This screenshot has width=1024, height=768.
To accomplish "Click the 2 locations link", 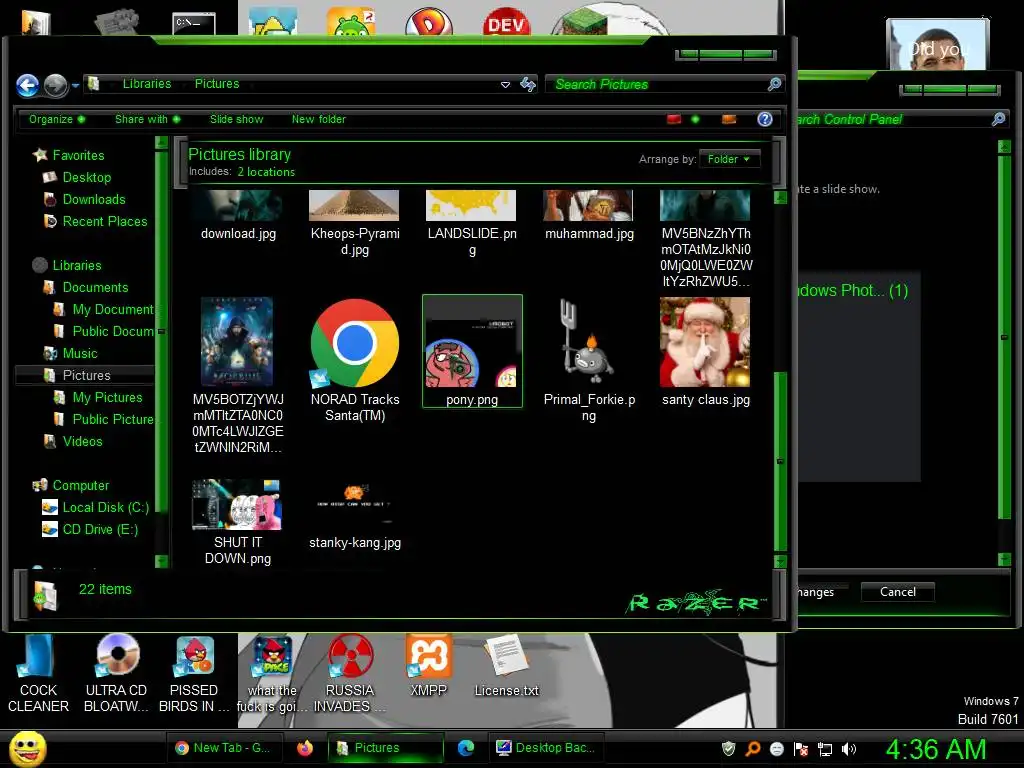I will click(x=266, y=172).
